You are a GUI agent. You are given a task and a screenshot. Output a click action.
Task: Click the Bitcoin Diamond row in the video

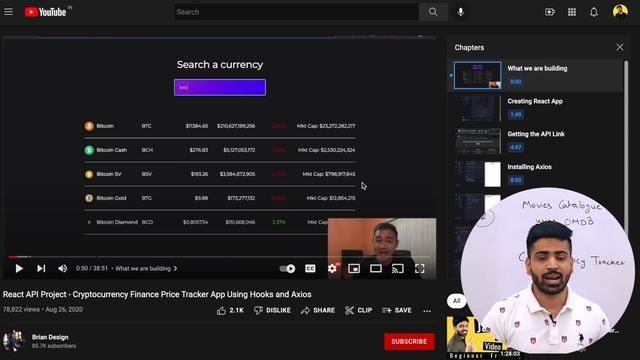[206, 222]
